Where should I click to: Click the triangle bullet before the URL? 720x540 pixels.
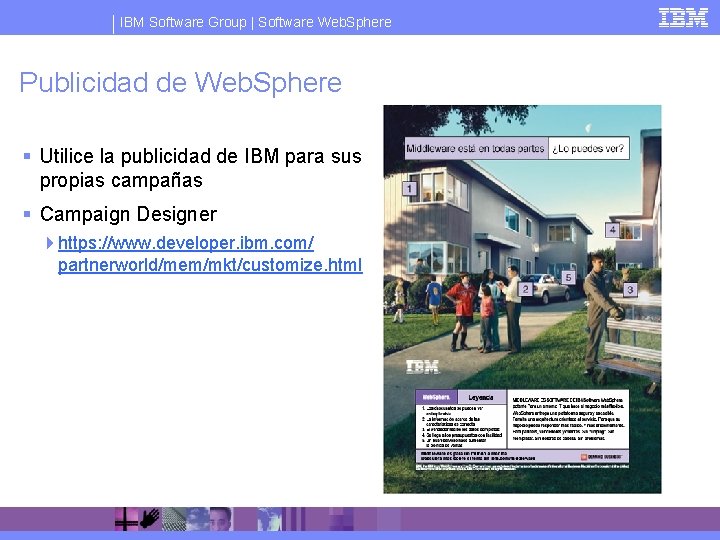coord(50,243)
